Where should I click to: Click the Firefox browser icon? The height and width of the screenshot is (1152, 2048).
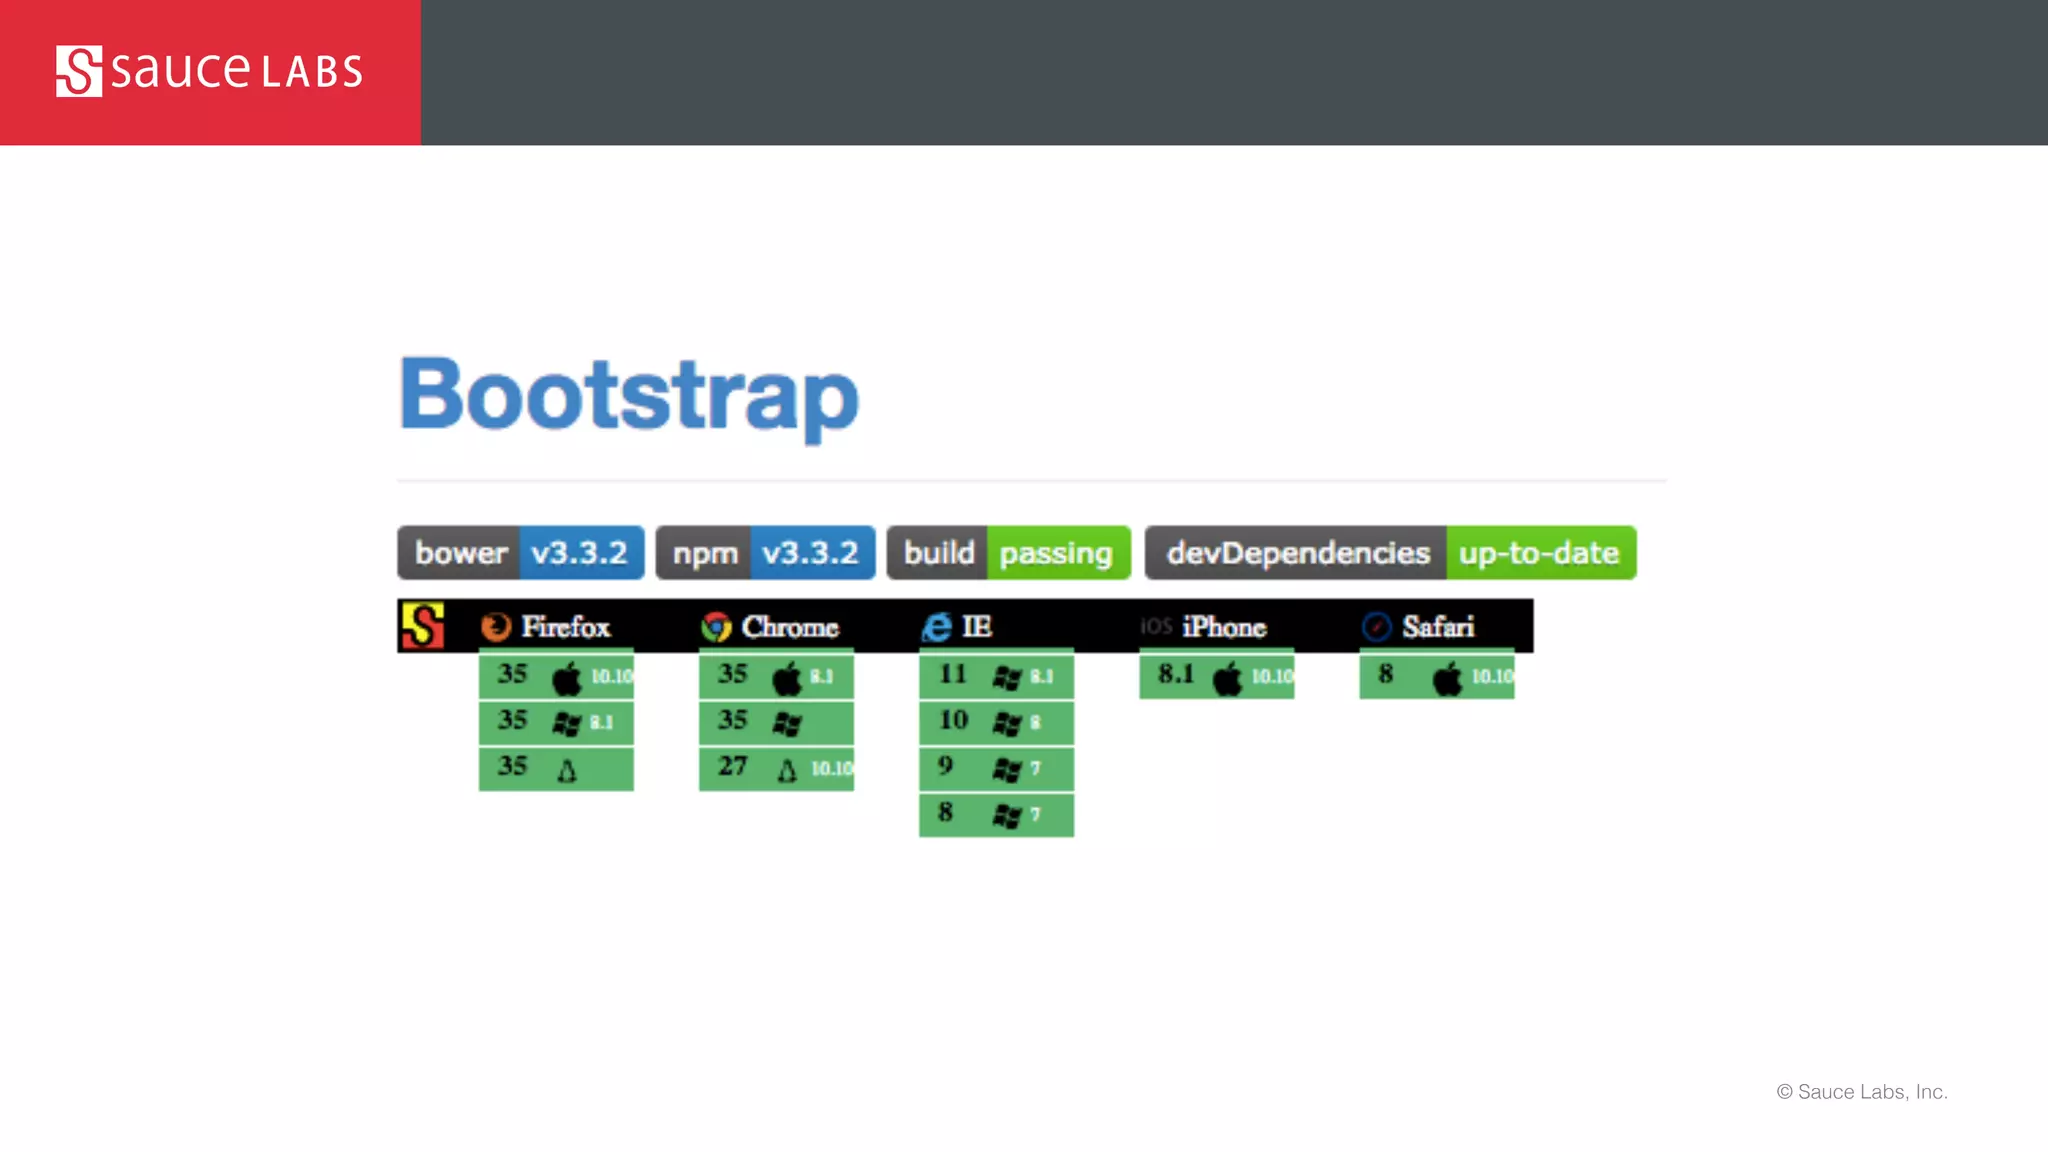click(x=496, y=627)
